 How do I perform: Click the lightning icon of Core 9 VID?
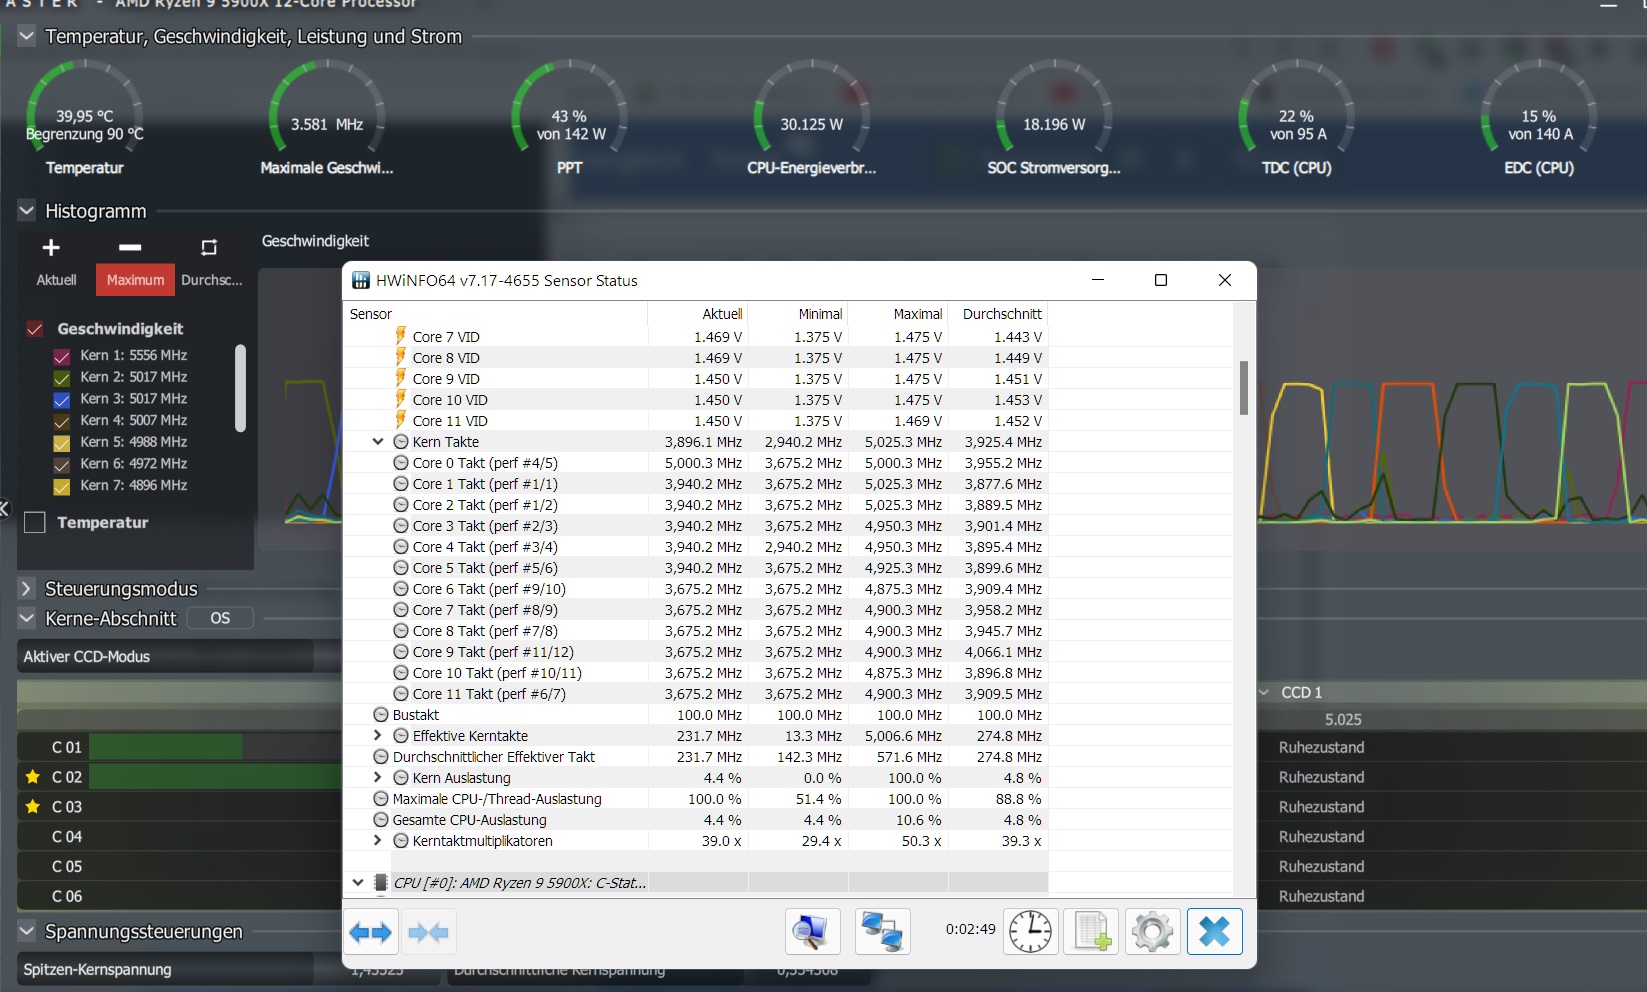[x=400, y=378]
